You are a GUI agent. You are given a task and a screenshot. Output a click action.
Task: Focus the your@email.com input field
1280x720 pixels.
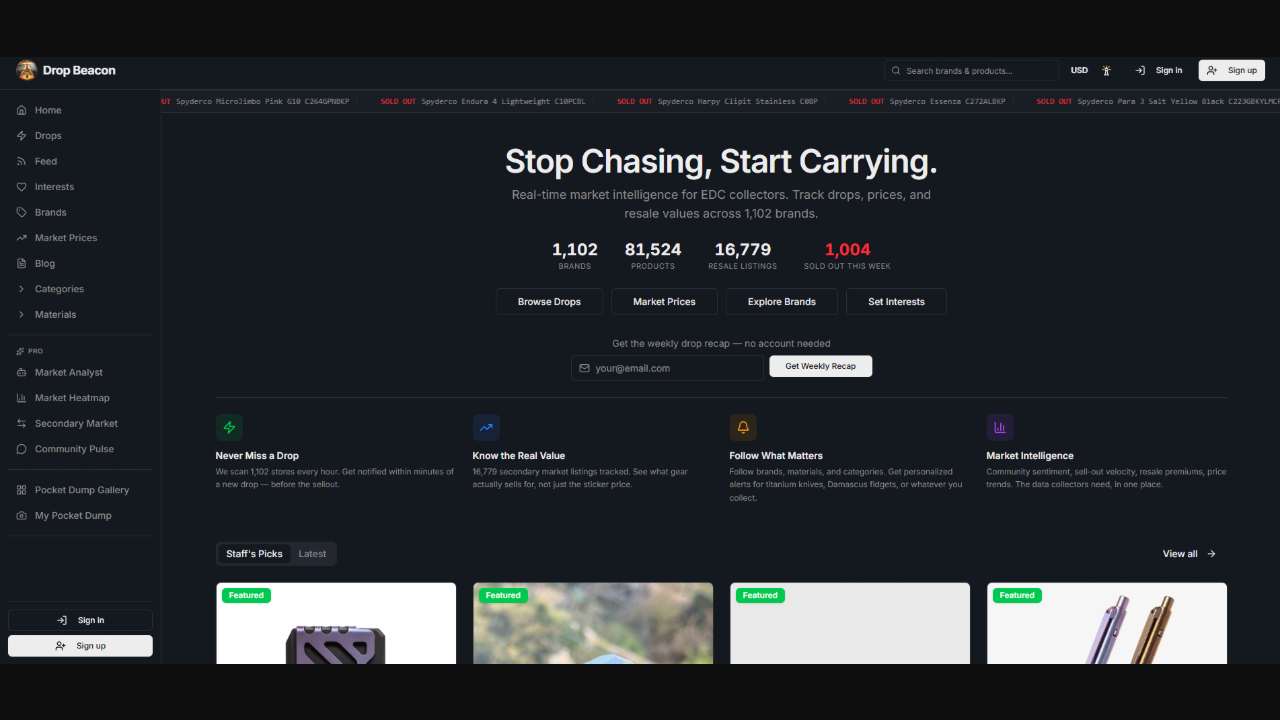(667, 368)
